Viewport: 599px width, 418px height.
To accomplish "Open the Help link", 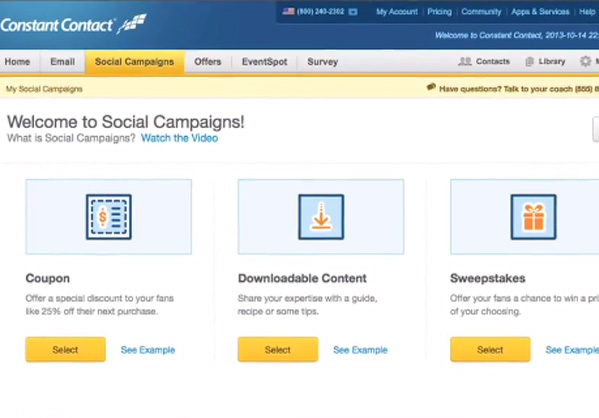I will tap(588, 12).
